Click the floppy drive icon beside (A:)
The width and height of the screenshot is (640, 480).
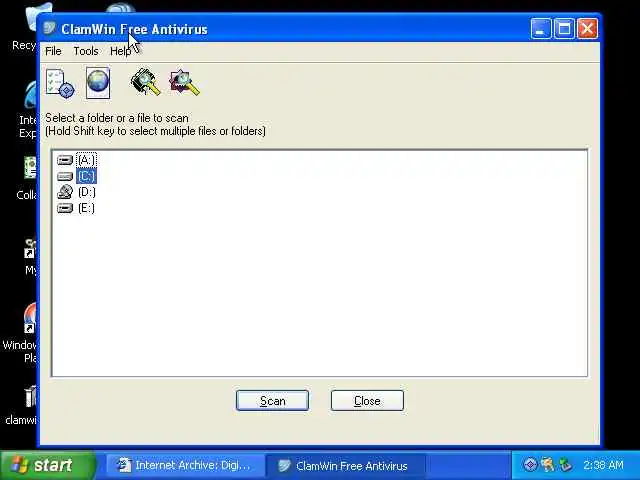point(65,160)
